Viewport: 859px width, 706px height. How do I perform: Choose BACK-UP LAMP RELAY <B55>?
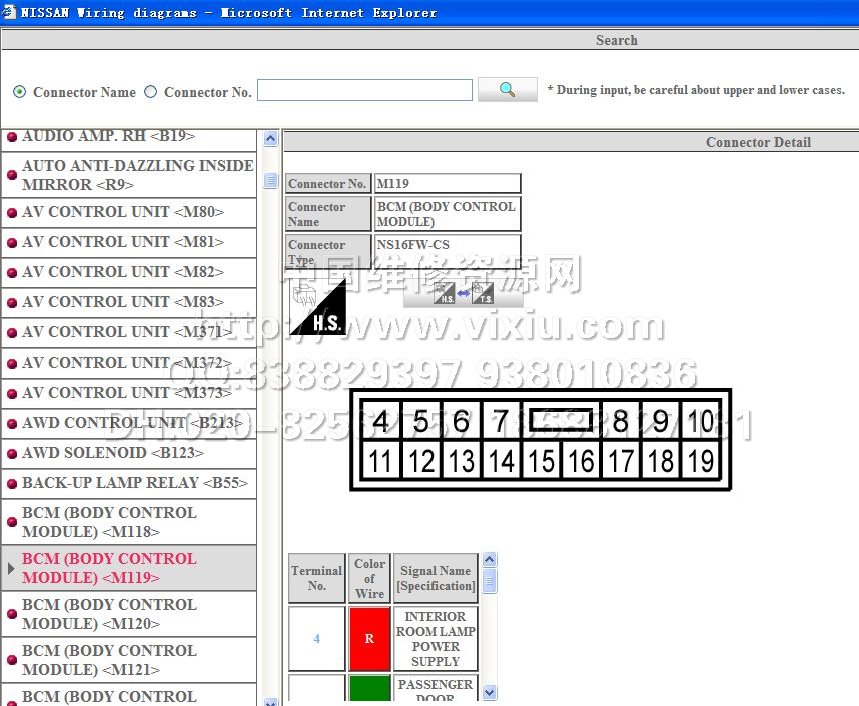[129, 484]
